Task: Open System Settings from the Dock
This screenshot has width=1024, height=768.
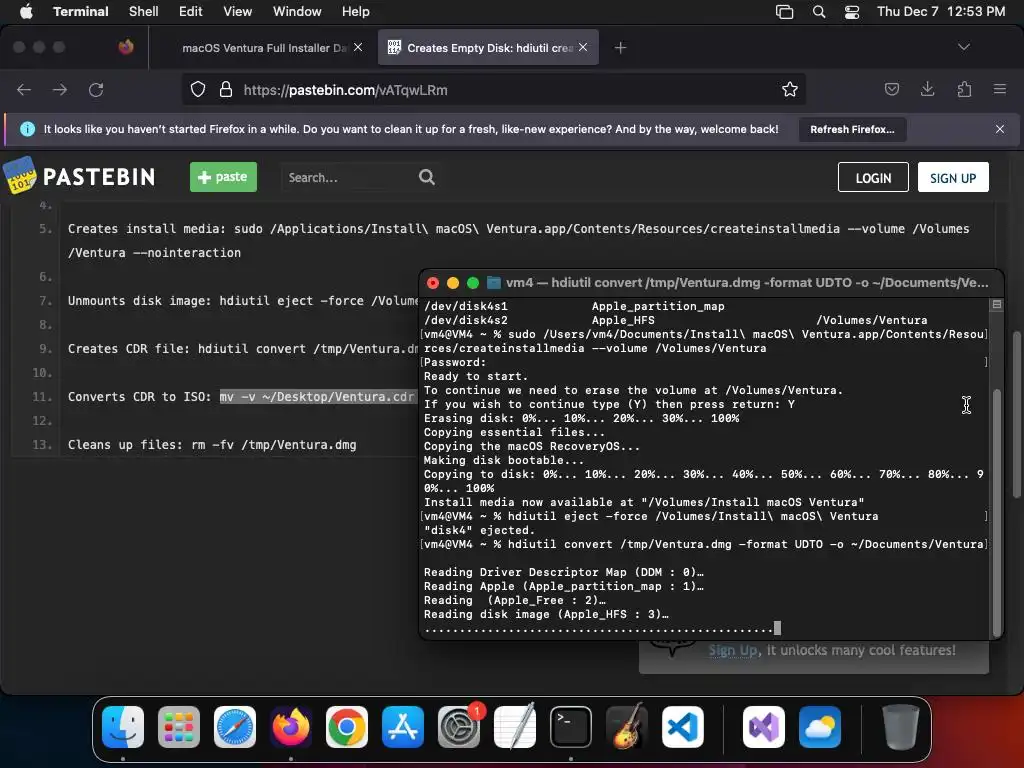Action: coord(459,726)
